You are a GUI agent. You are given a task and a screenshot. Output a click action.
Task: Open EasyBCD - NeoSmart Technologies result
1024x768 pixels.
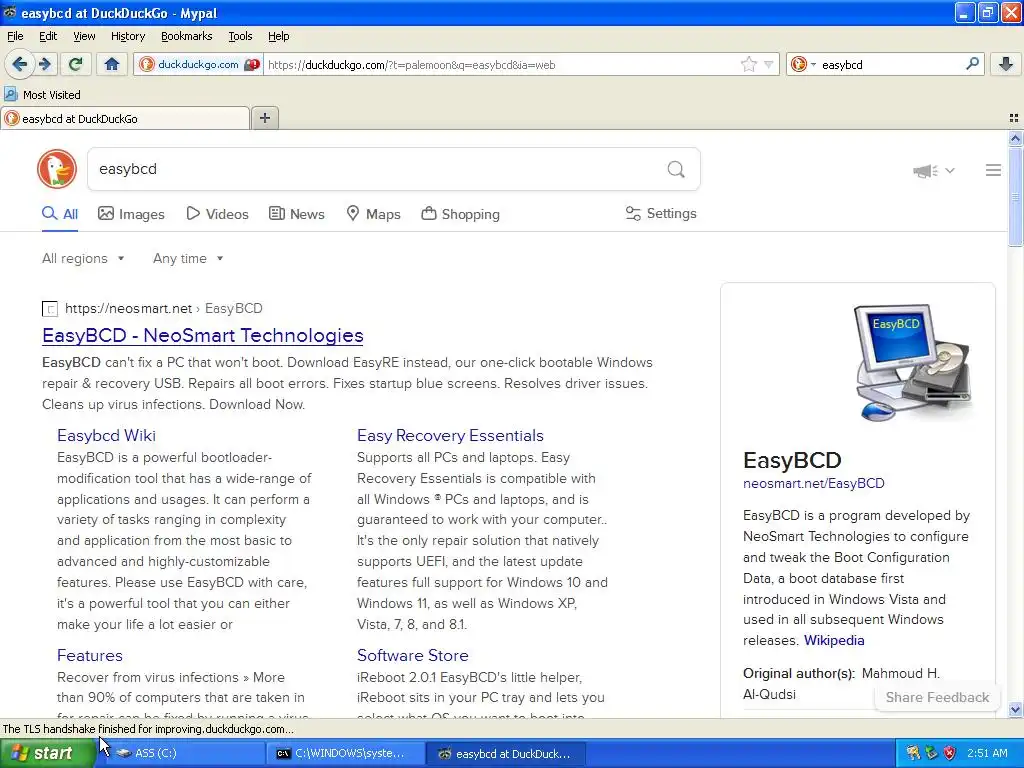(202, 335)
